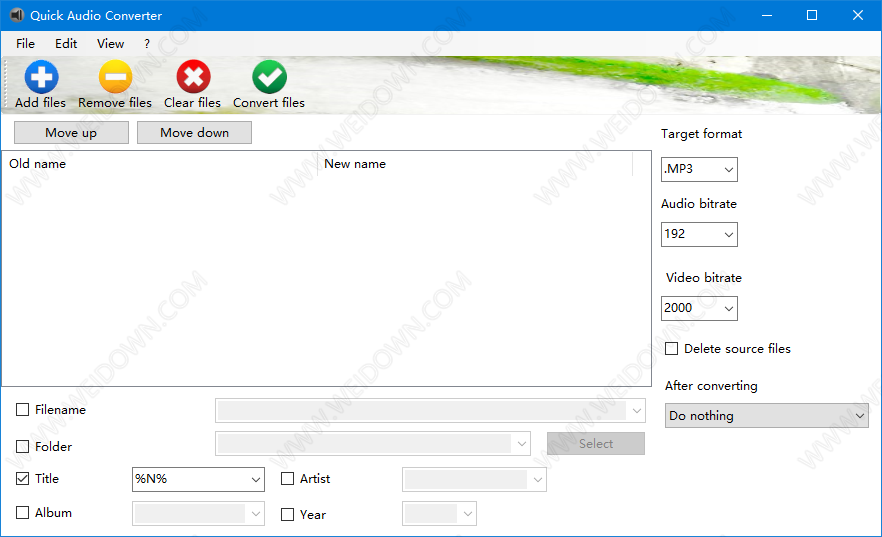Open the Title %N% dropdown

tap(199, 479)
